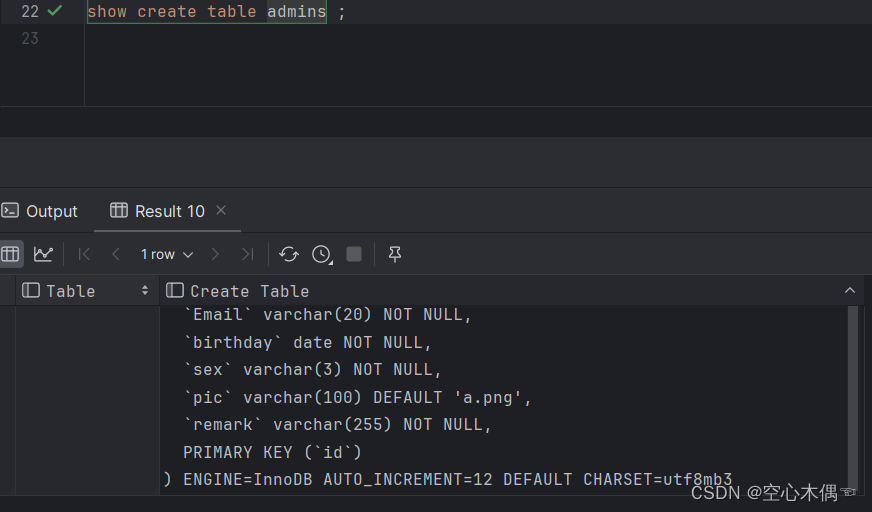The width and height of the screenshot is (872, 512).
Task: Reload the result data
Action: pos(289,254)
